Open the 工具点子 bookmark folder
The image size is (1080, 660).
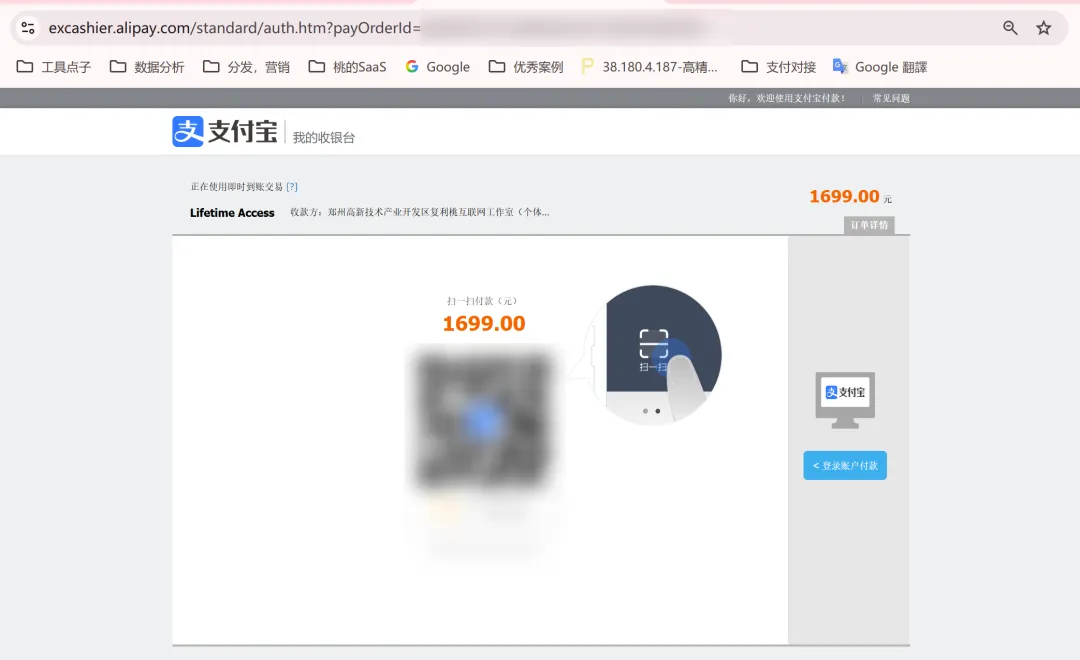coord(54,67)
